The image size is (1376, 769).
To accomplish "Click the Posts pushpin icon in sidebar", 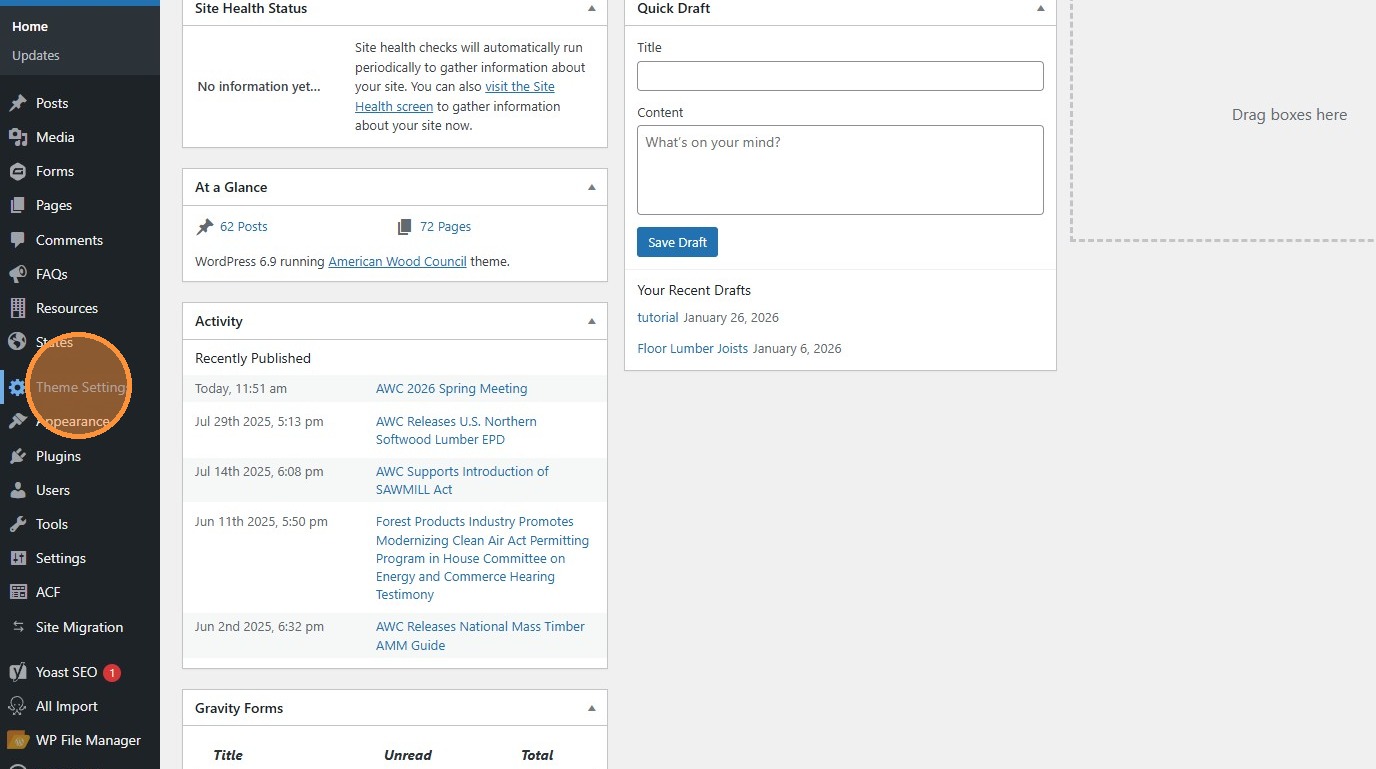I will [x=17, y=103].
